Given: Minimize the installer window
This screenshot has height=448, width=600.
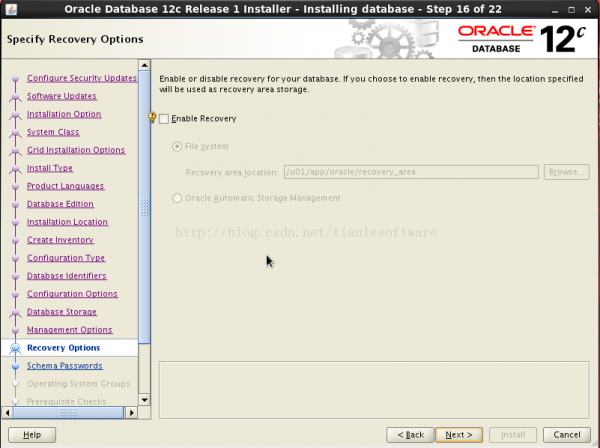Looking at the screenshot, I should [554, 10].
